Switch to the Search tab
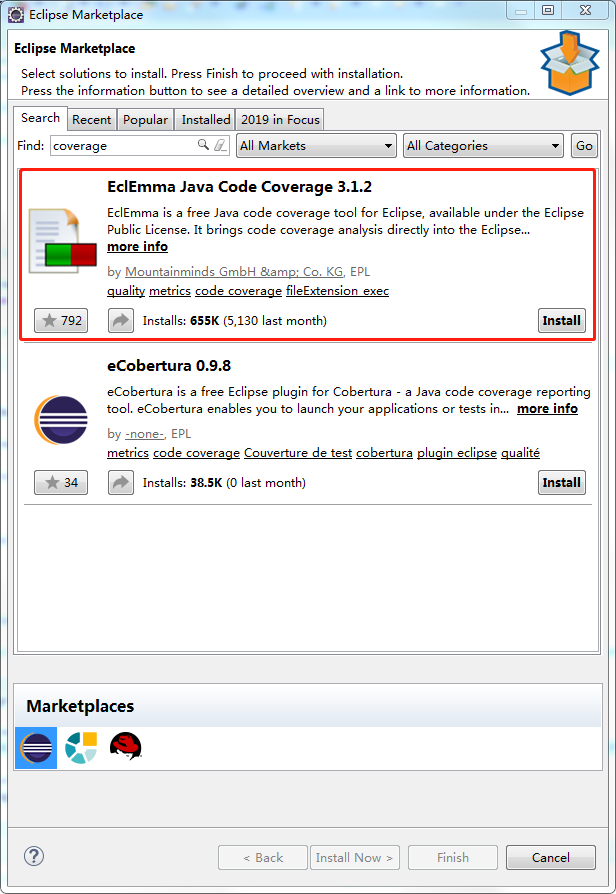Viewport: 616px width, 894px height. pyautogui.click(x=40, y=118)
